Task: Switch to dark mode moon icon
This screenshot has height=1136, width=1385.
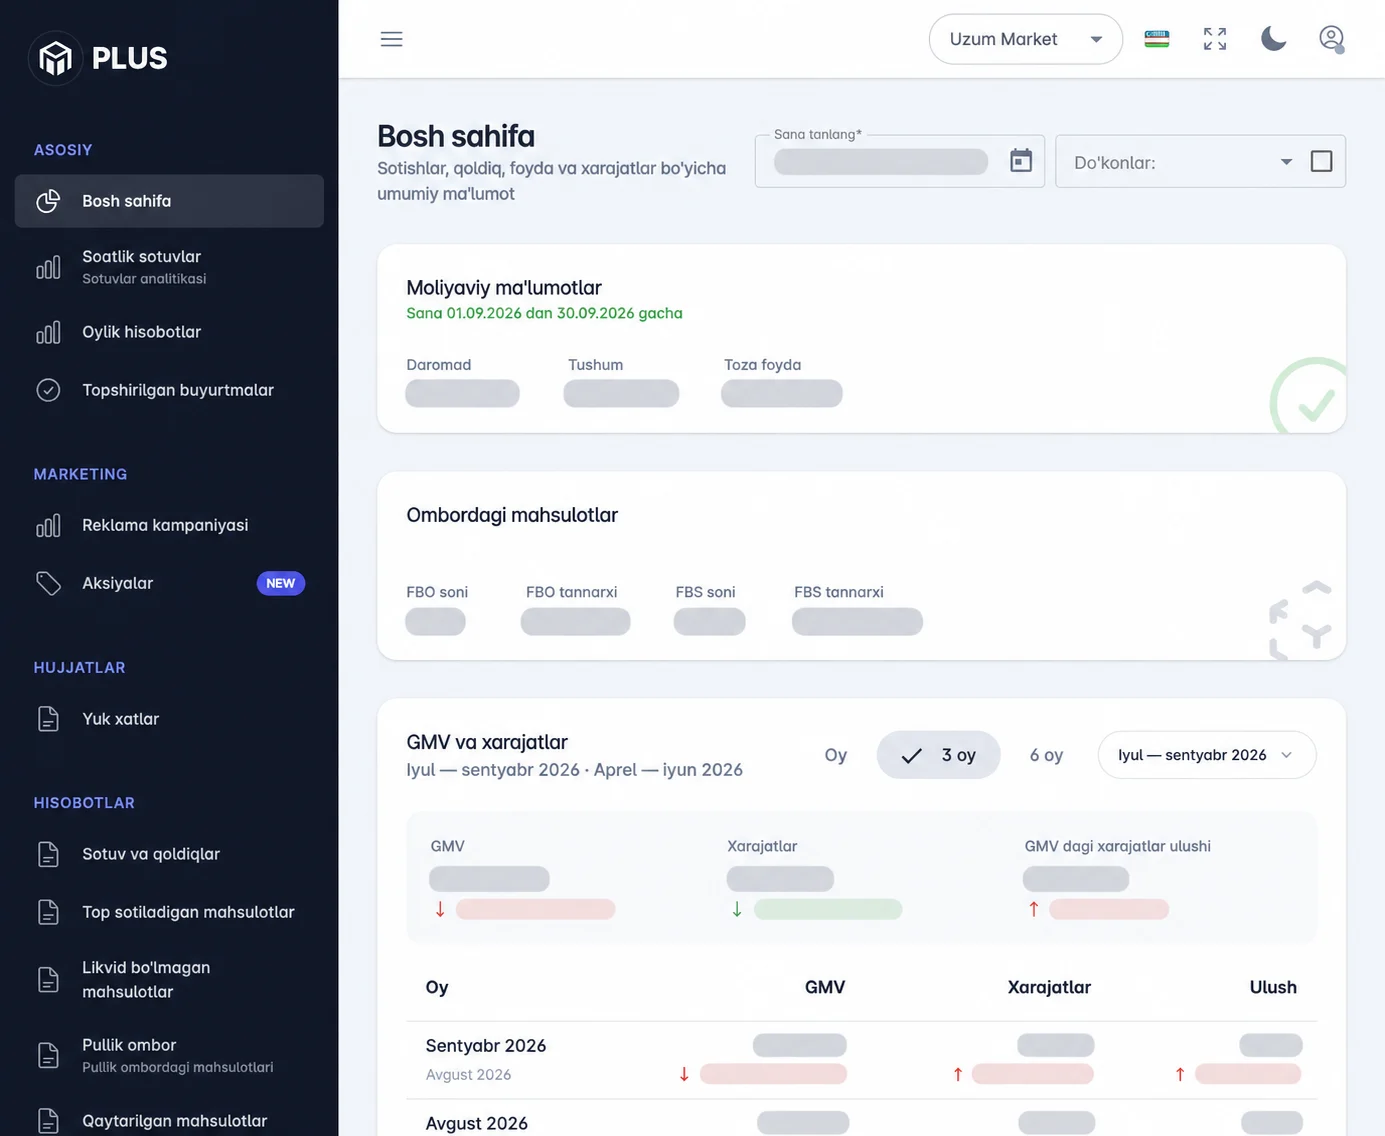Action: (x=1273, y=39)
